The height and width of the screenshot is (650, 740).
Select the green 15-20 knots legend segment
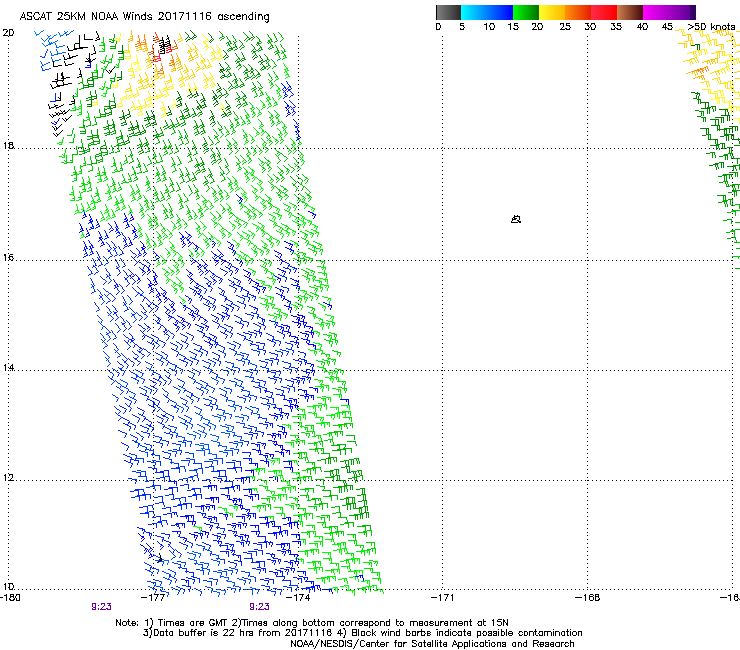pyautogui.click(x=526, y=12)
